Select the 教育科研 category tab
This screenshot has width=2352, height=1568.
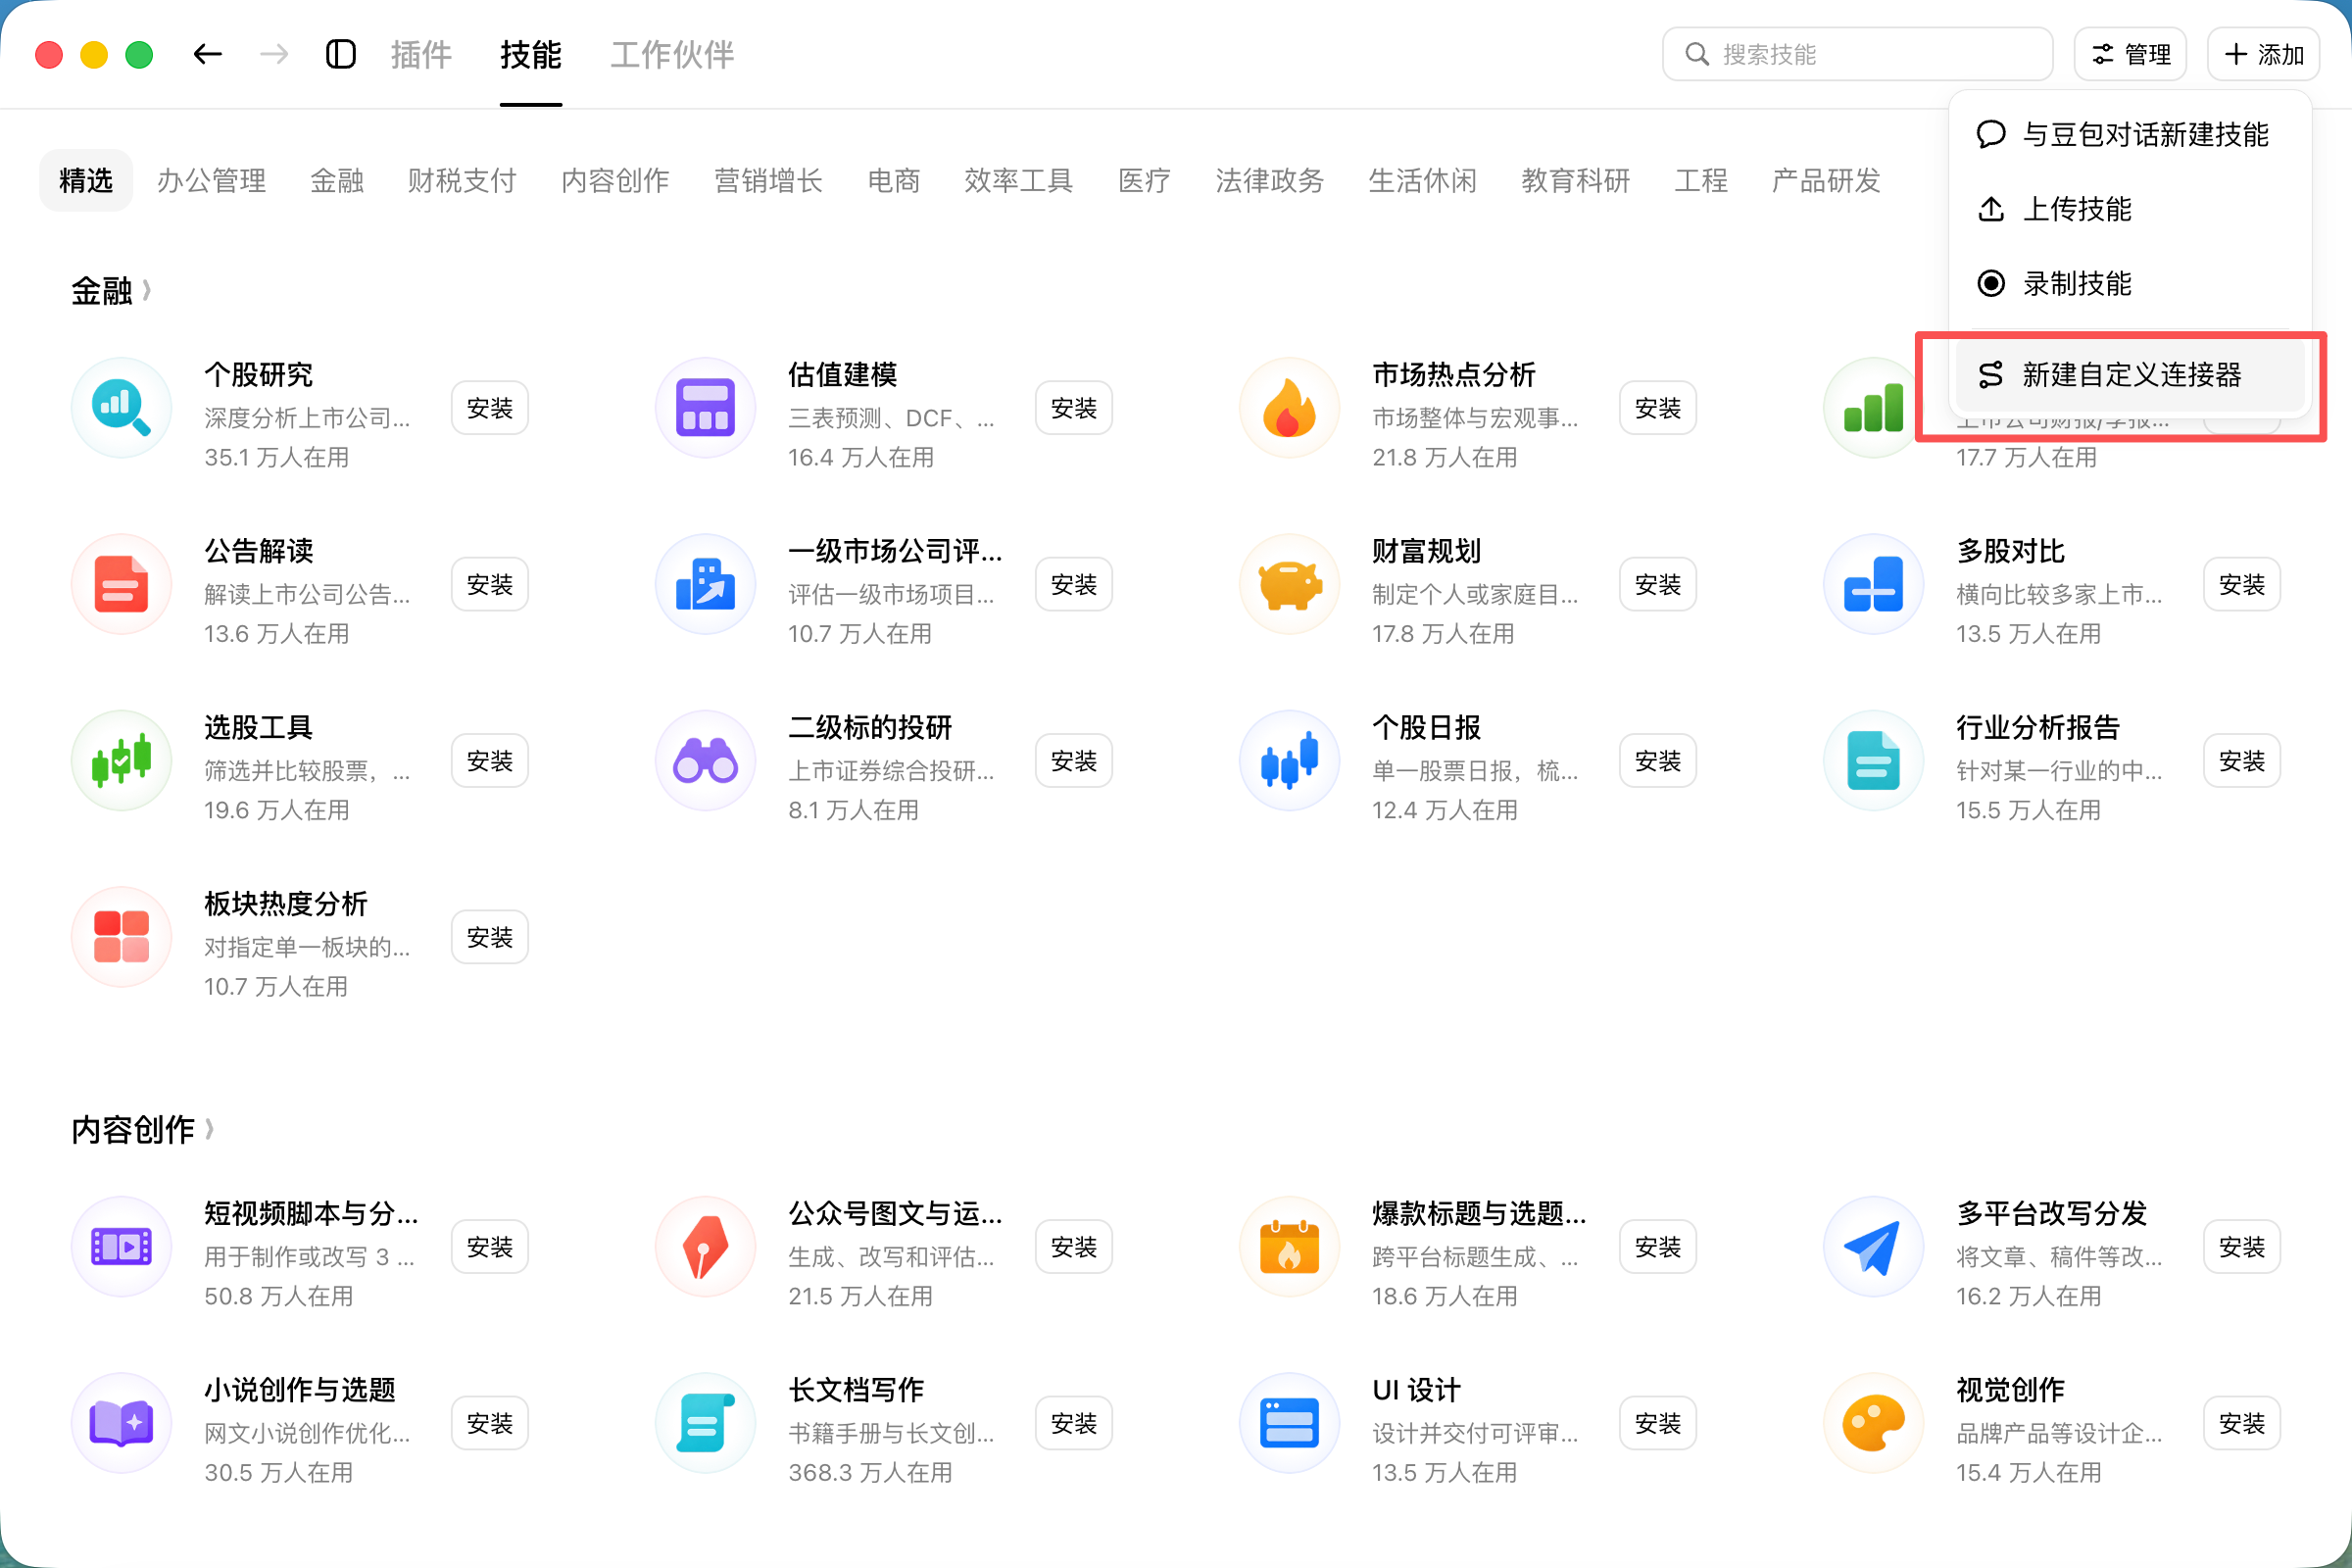point(1575,180)
